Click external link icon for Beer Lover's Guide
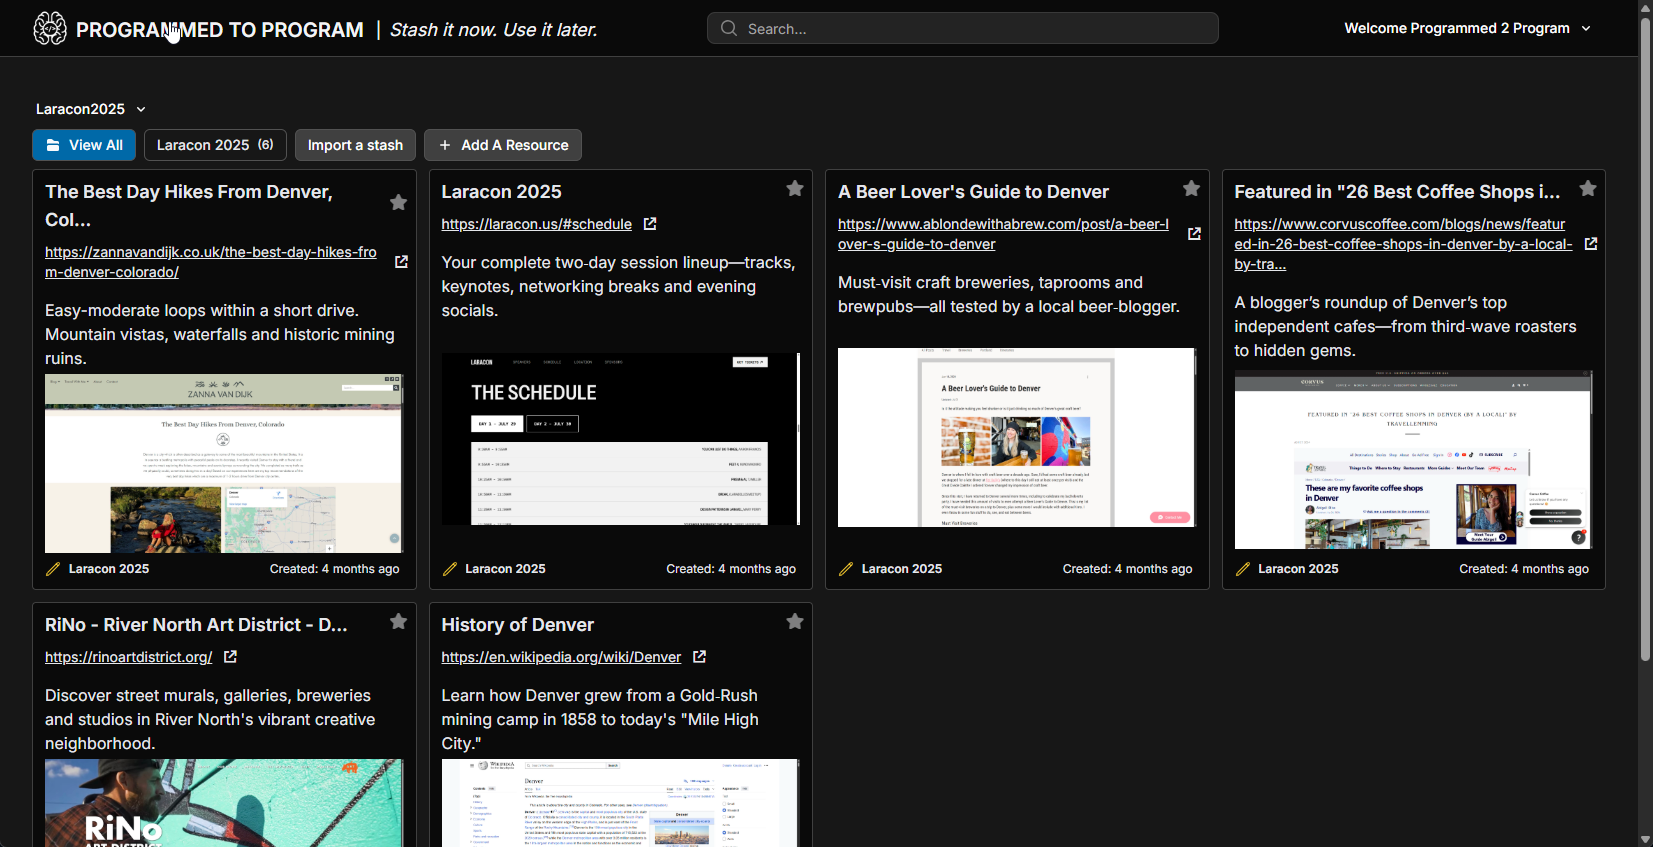 pos(1194,234)
